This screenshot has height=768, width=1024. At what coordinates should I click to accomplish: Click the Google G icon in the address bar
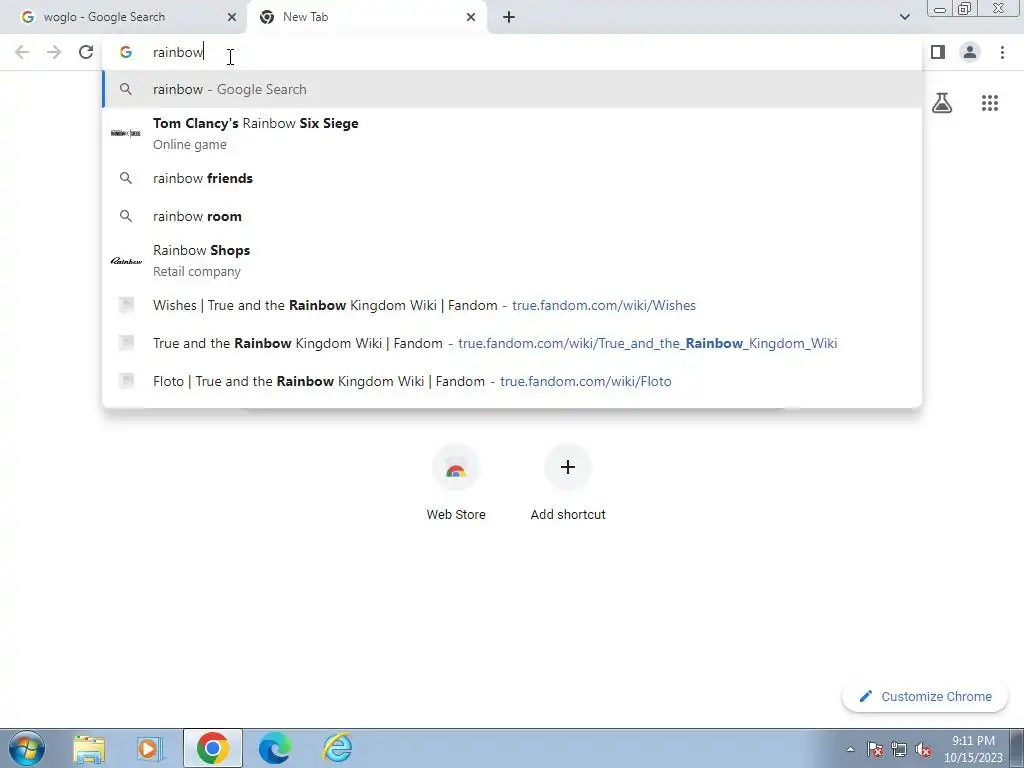126,52
